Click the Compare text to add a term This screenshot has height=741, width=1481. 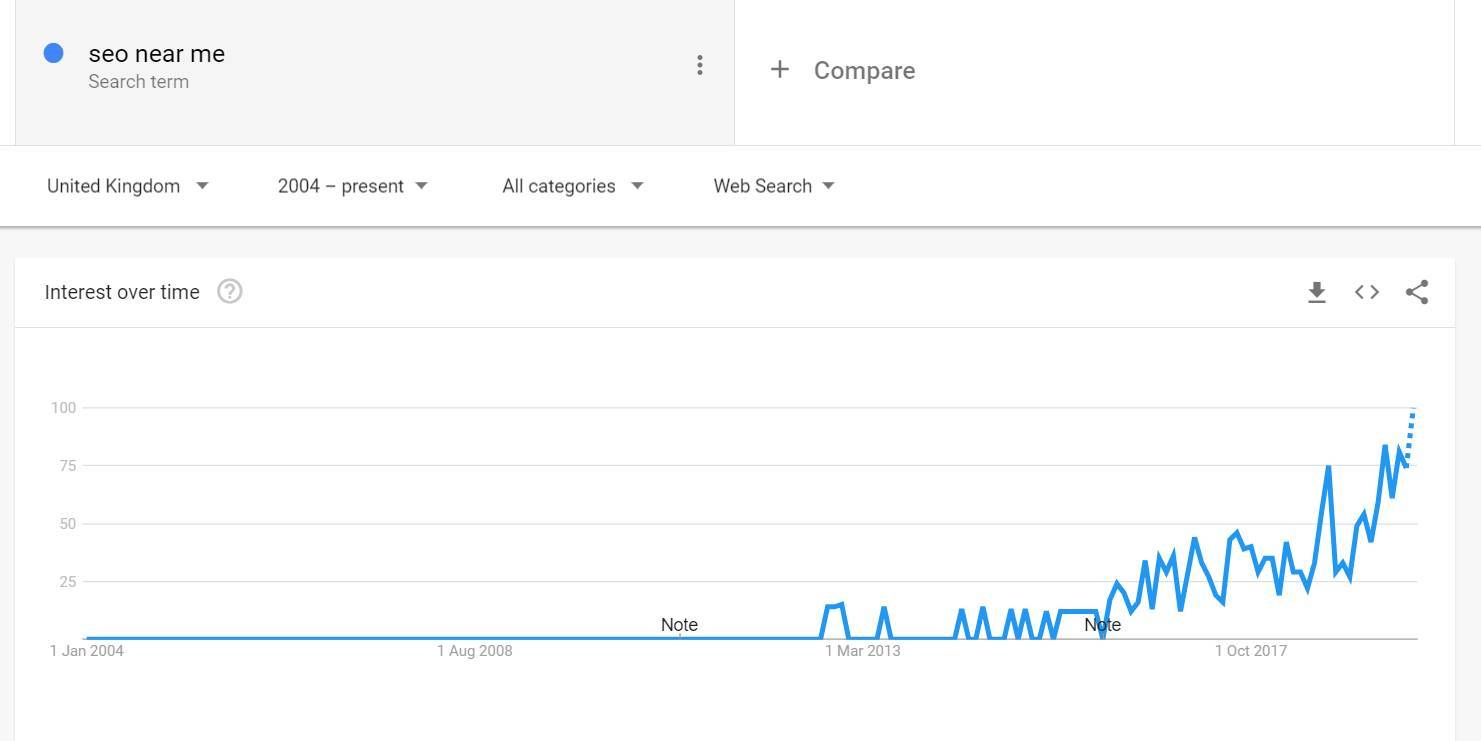pos(865,71)
